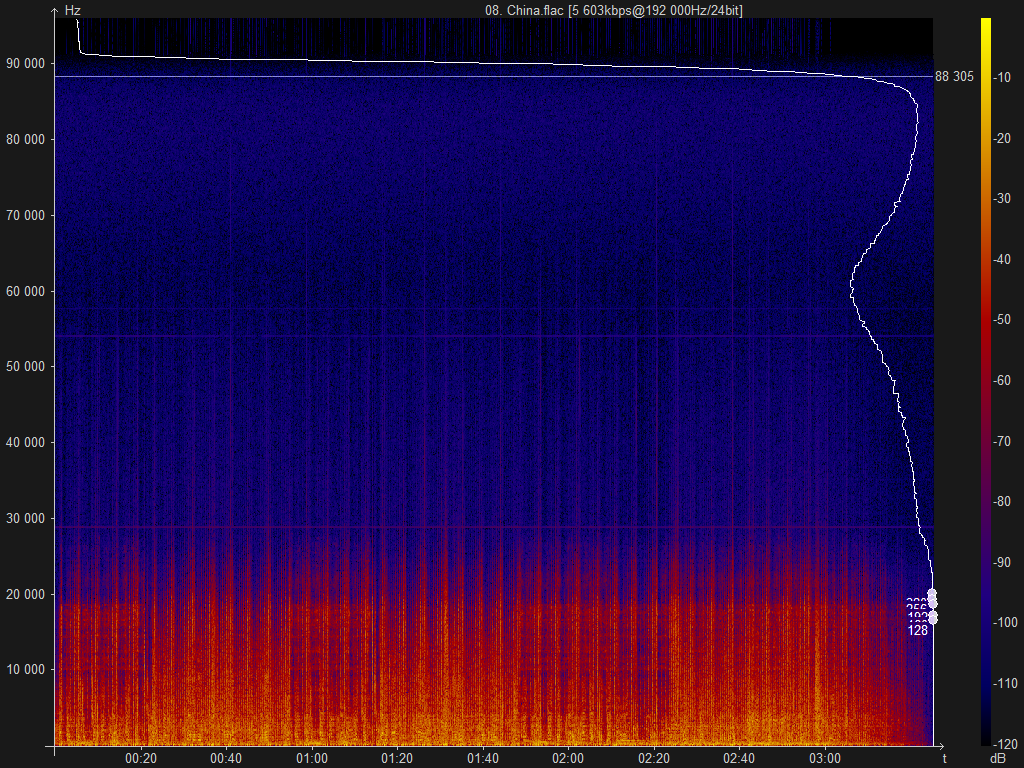
Task: Click the -50 dB scale value
Action: tap(1002, 319)
